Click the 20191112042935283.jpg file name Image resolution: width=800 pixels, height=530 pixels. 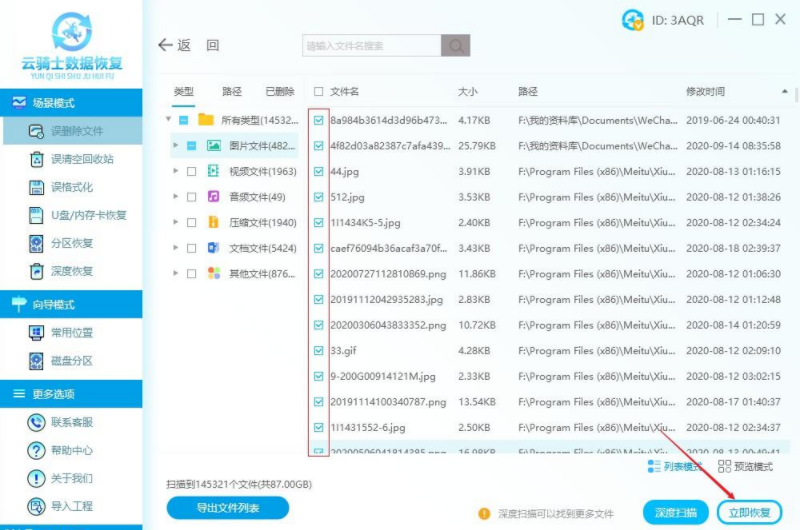(386, 299)
